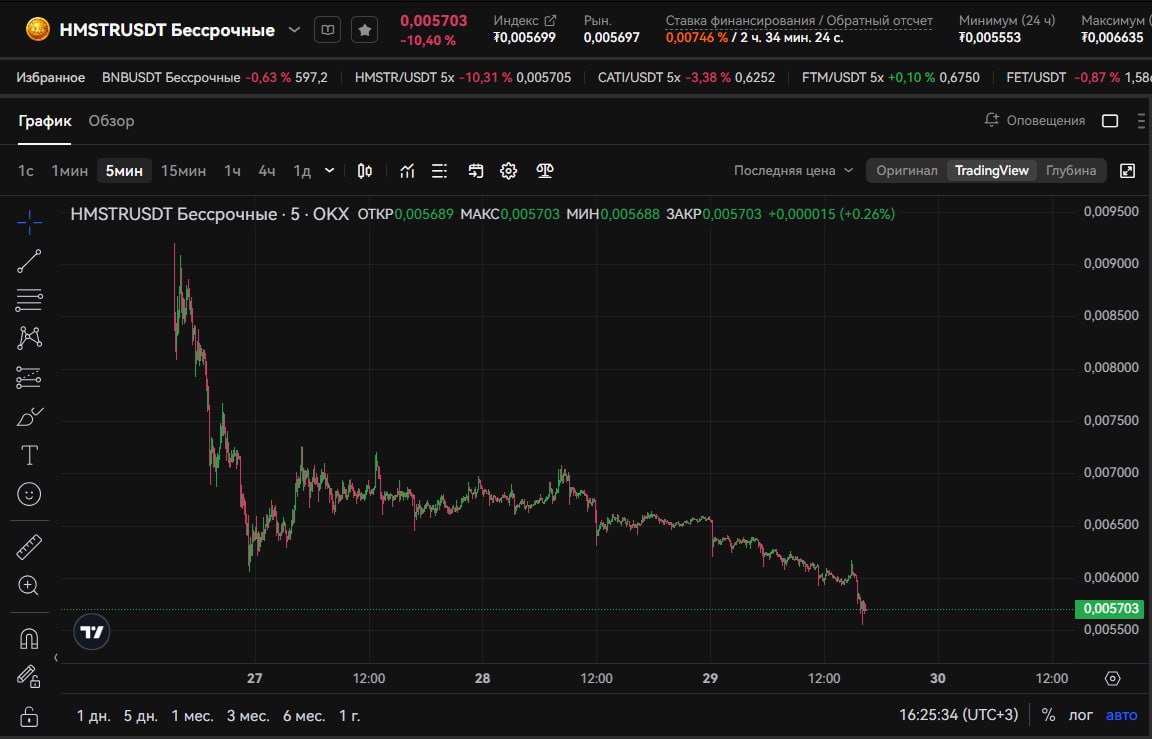Screen dimensions: 1152x739
Task: Select the 15мин timeframe
Action: click(x=184, y=171)
